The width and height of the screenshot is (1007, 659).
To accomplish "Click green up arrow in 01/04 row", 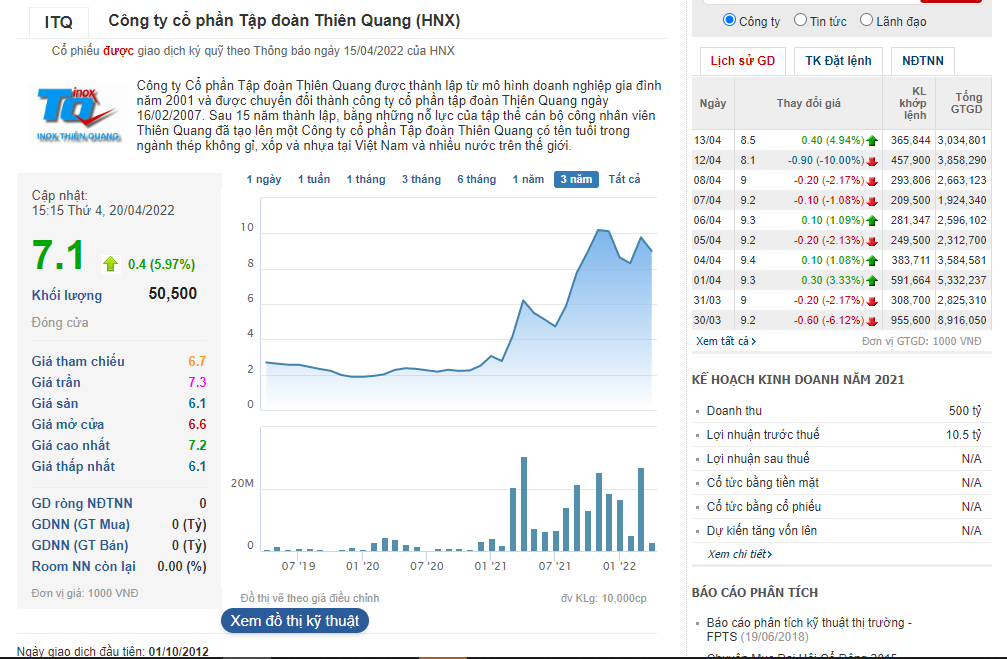I will pyautogui.click(x=871, y=281).
